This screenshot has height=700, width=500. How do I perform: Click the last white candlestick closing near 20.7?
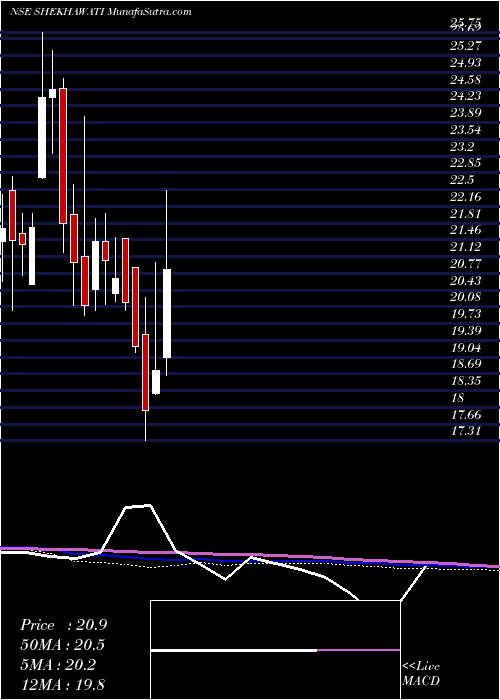pyautogui.click(x=167, y=313)
